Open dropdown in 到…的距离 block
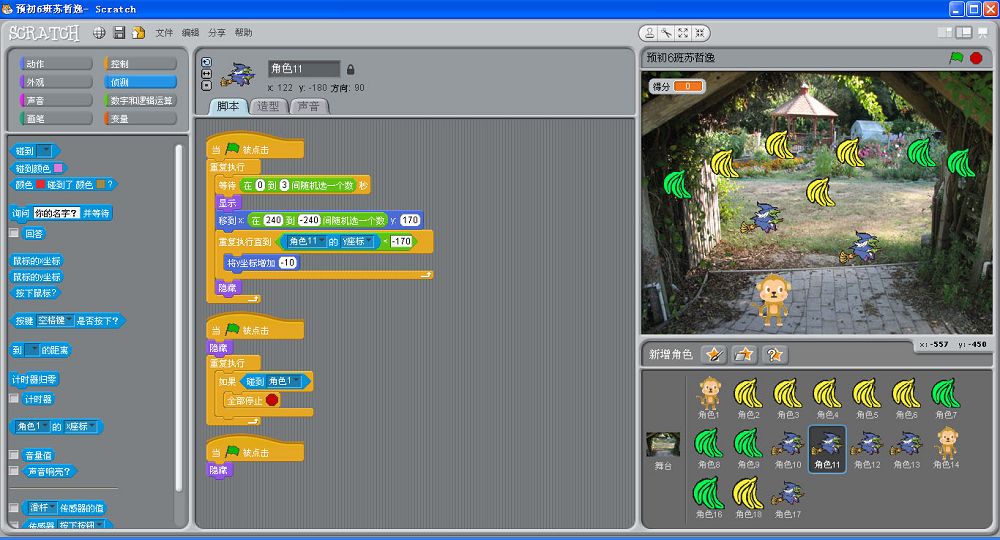 [x=32, y=350]
